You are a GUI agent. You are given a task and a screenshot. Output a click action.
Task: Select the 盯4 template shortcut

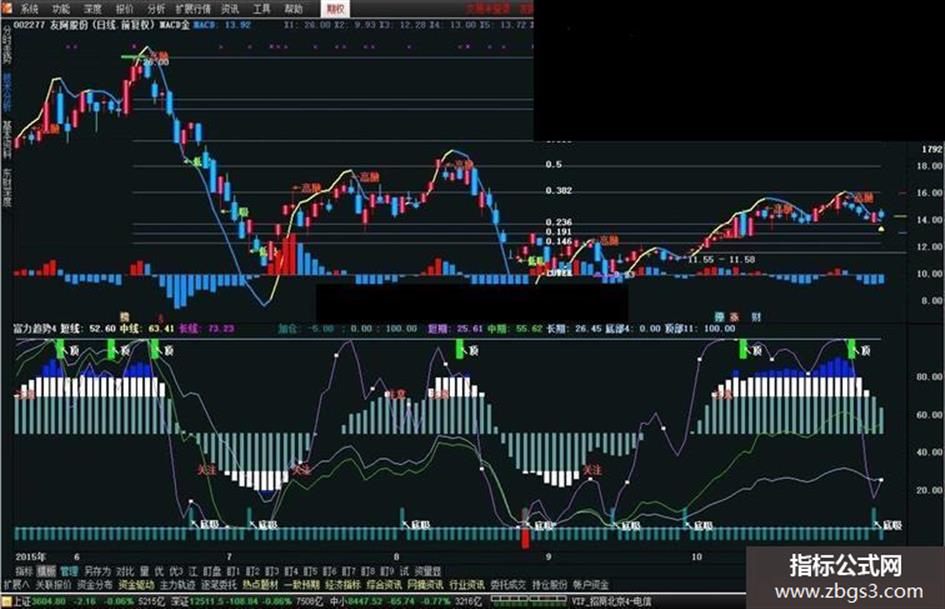tap(291, 571)
